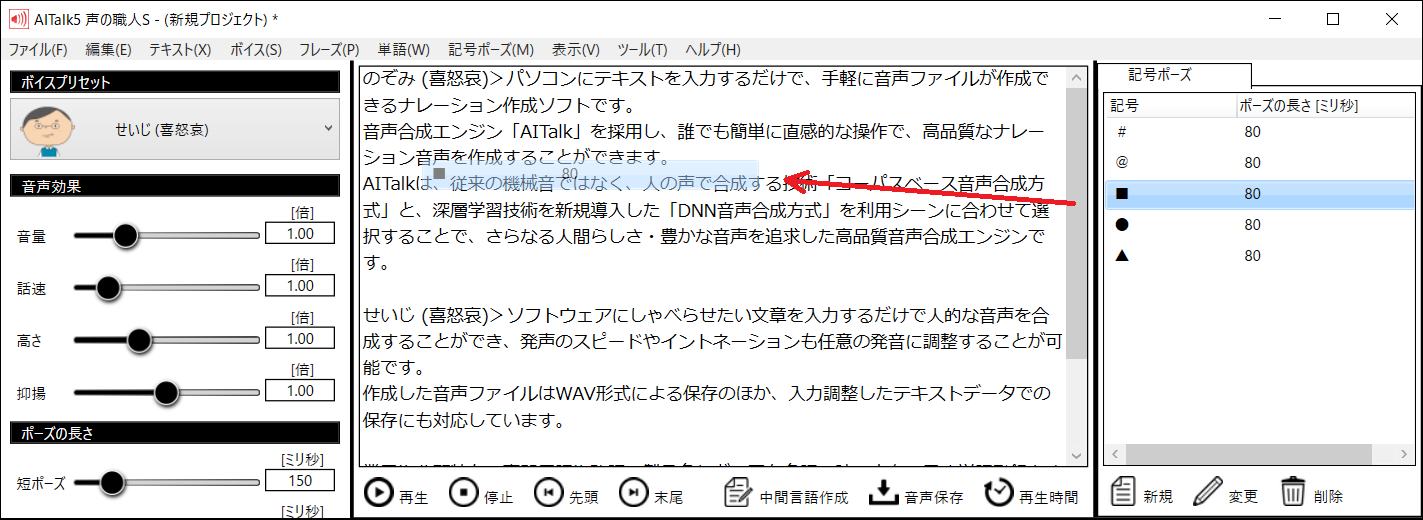Select the ■ square symbol row

pos(1260,194)
